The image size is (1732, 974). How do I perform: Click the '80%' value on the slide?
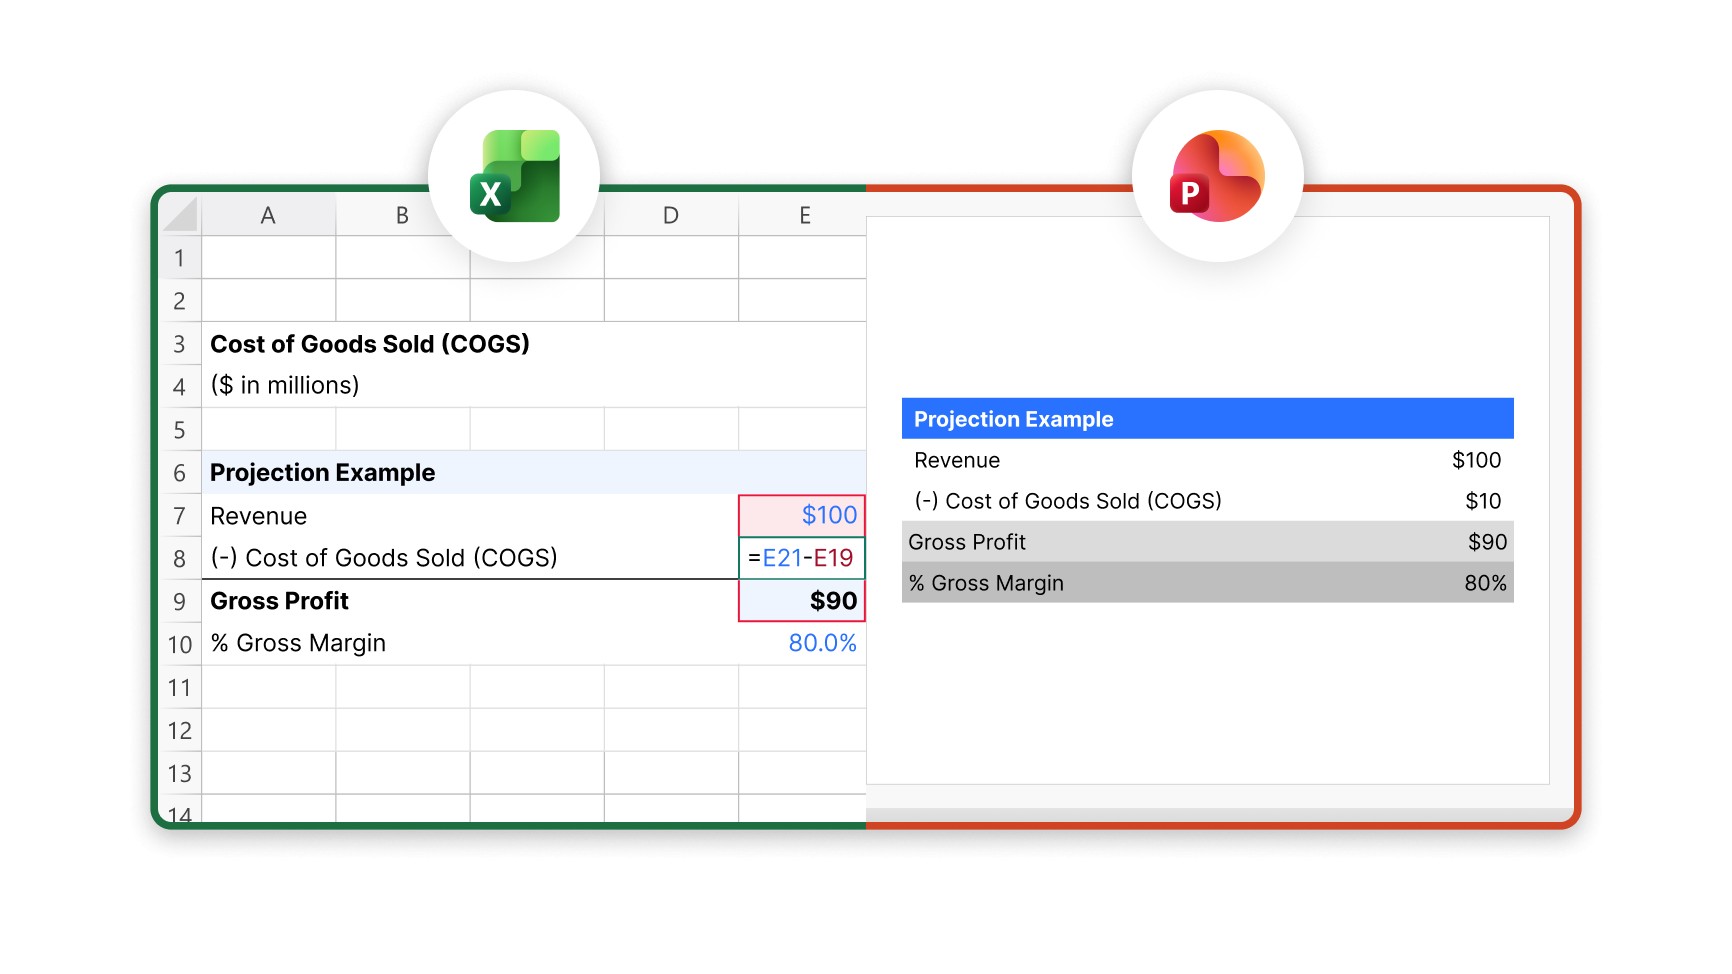1485,583
